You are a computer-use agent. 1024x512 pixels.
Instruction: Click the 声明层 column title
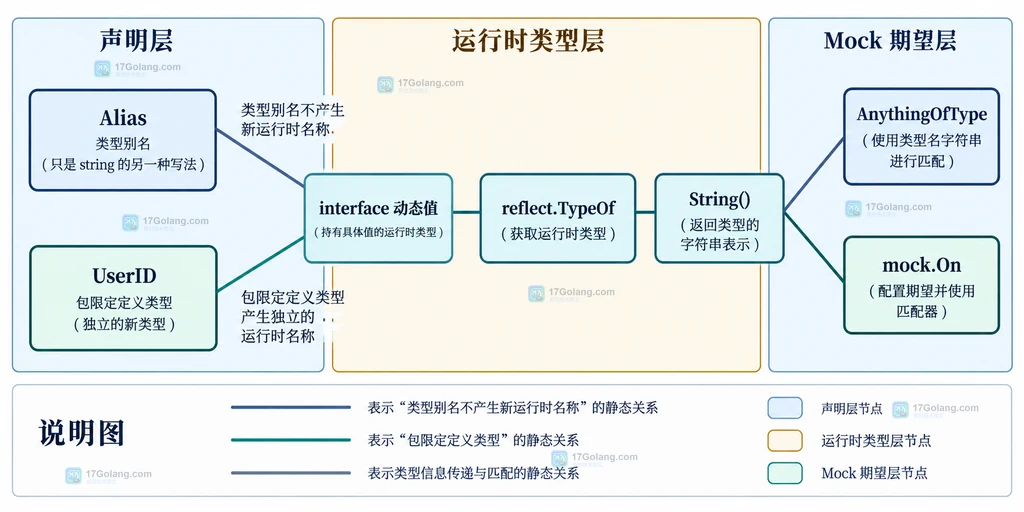pyautogui.click(x=136, y=40)
